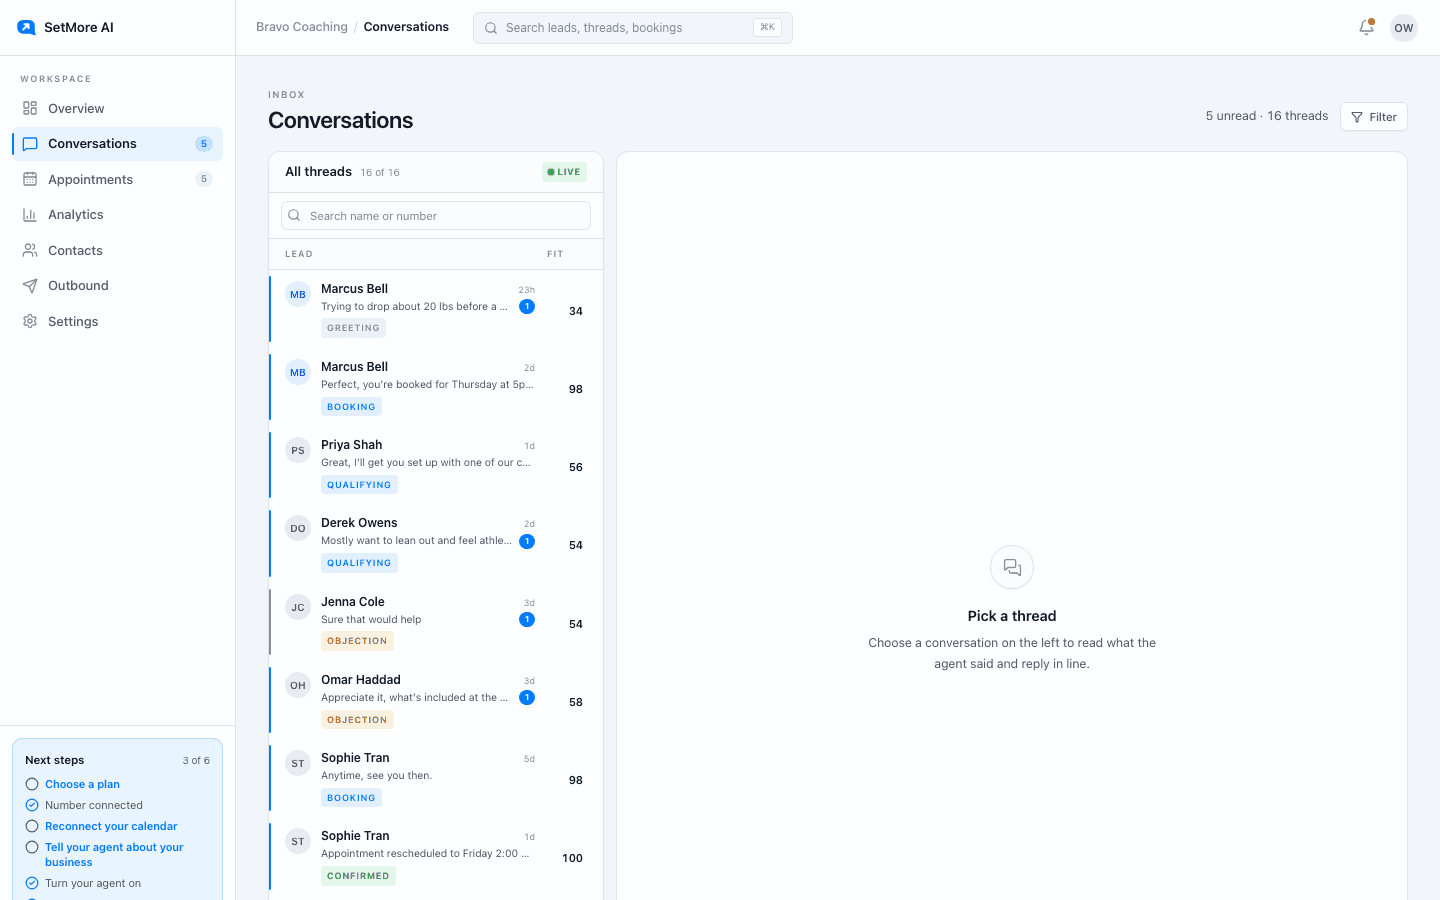Click the DO avatar for Derek Owens
This screenshot has width=1440, height=900.
(298, 528)
